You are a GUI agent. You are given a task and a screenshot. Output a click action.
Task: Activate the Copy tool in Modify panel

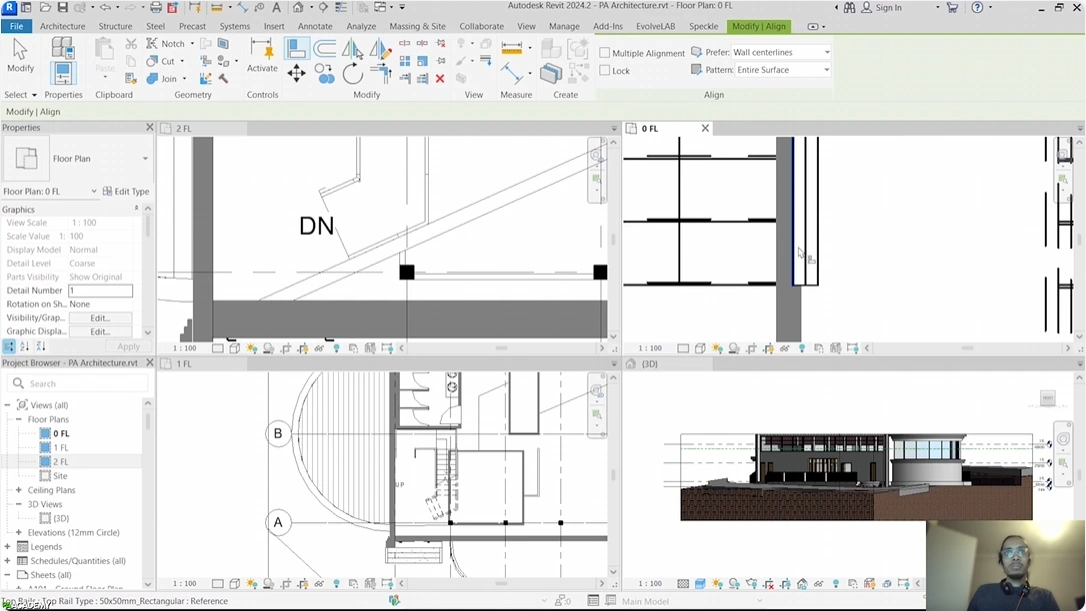pos(325,73)
